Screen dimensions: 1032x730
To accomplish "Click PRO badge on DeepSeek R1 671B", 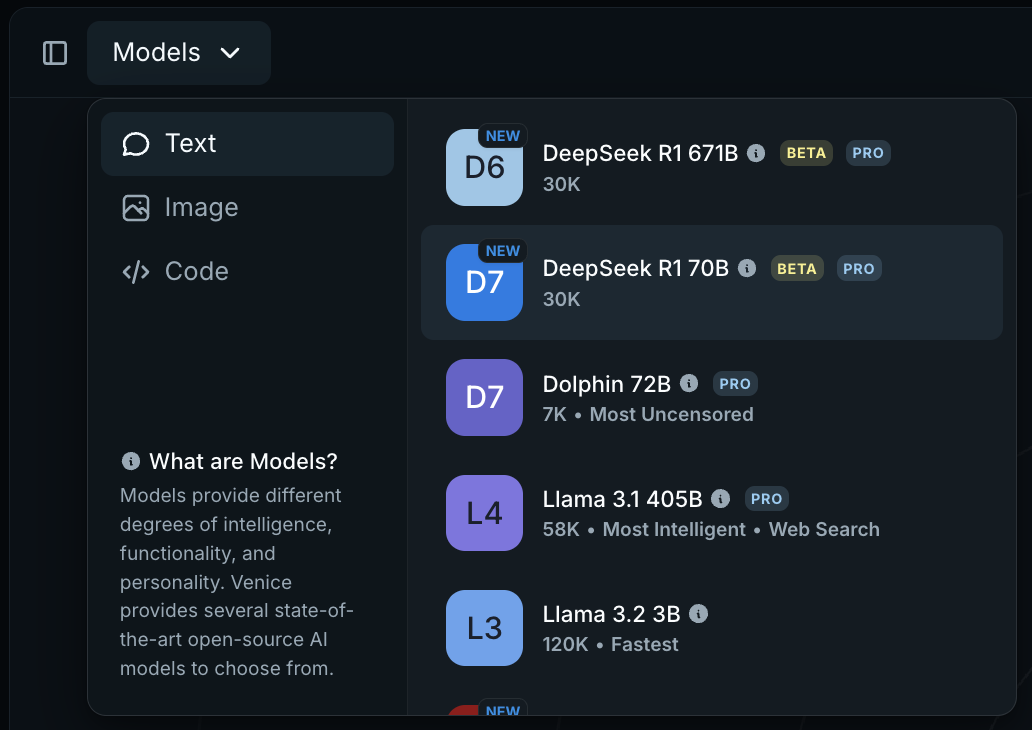I will (x=868, y=153).
